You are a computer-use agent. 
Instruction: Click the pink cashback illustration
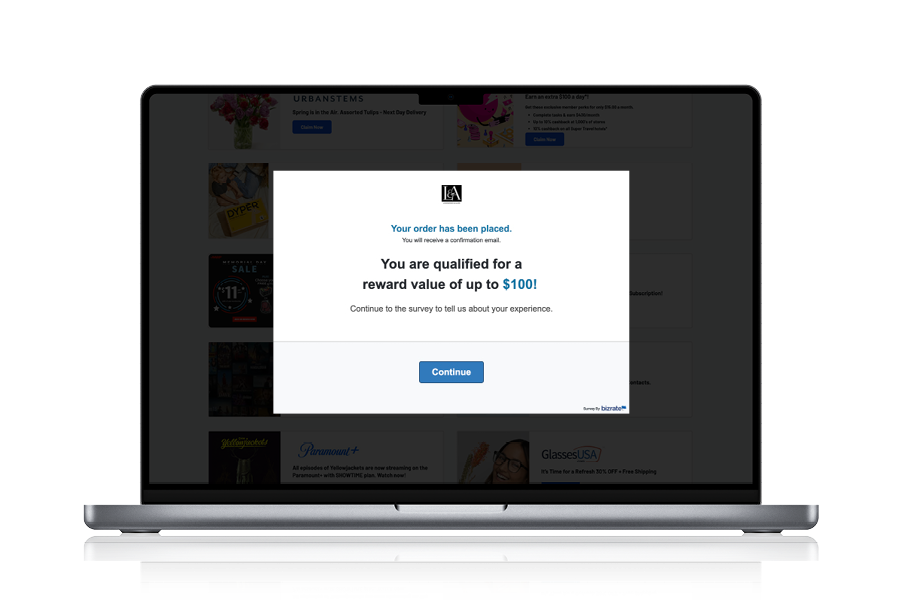tap(485, 120)
